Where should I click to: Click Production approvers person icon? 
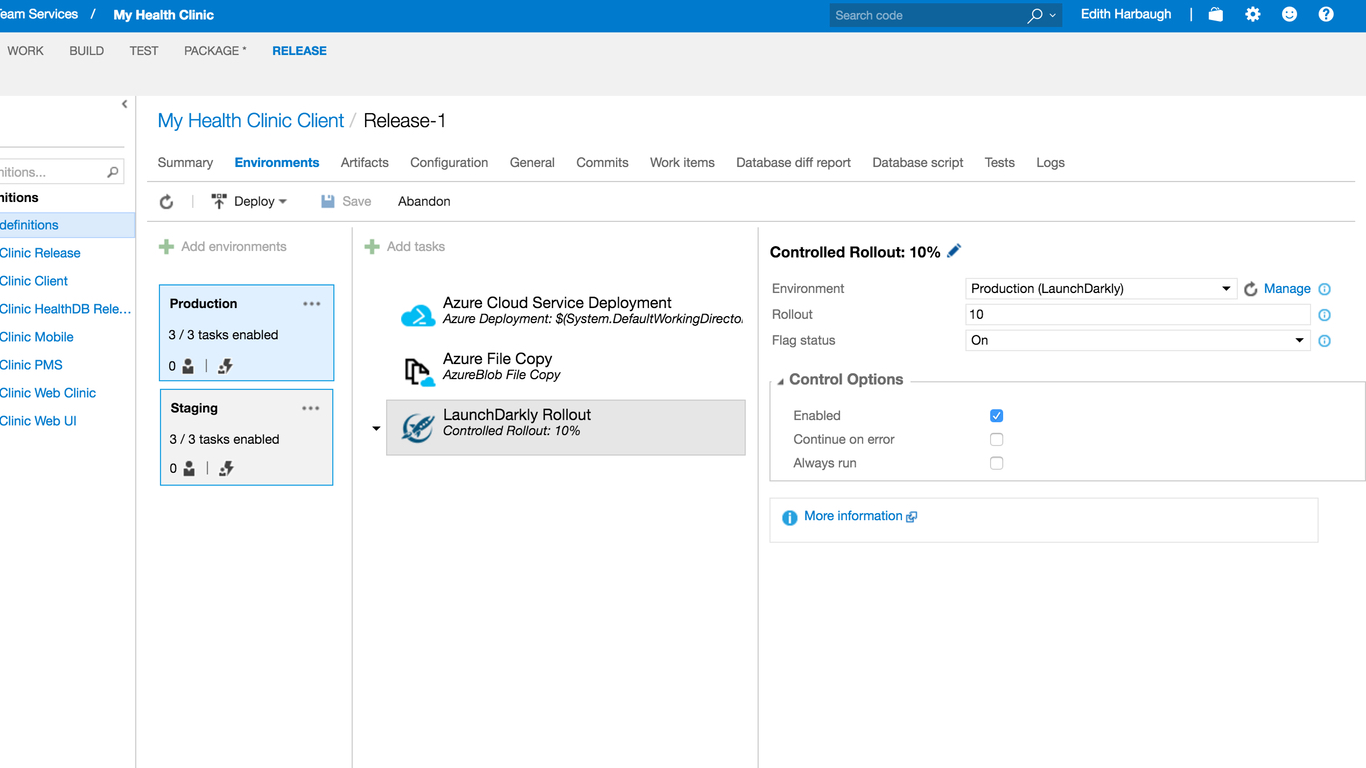click(x=188, y=366)
